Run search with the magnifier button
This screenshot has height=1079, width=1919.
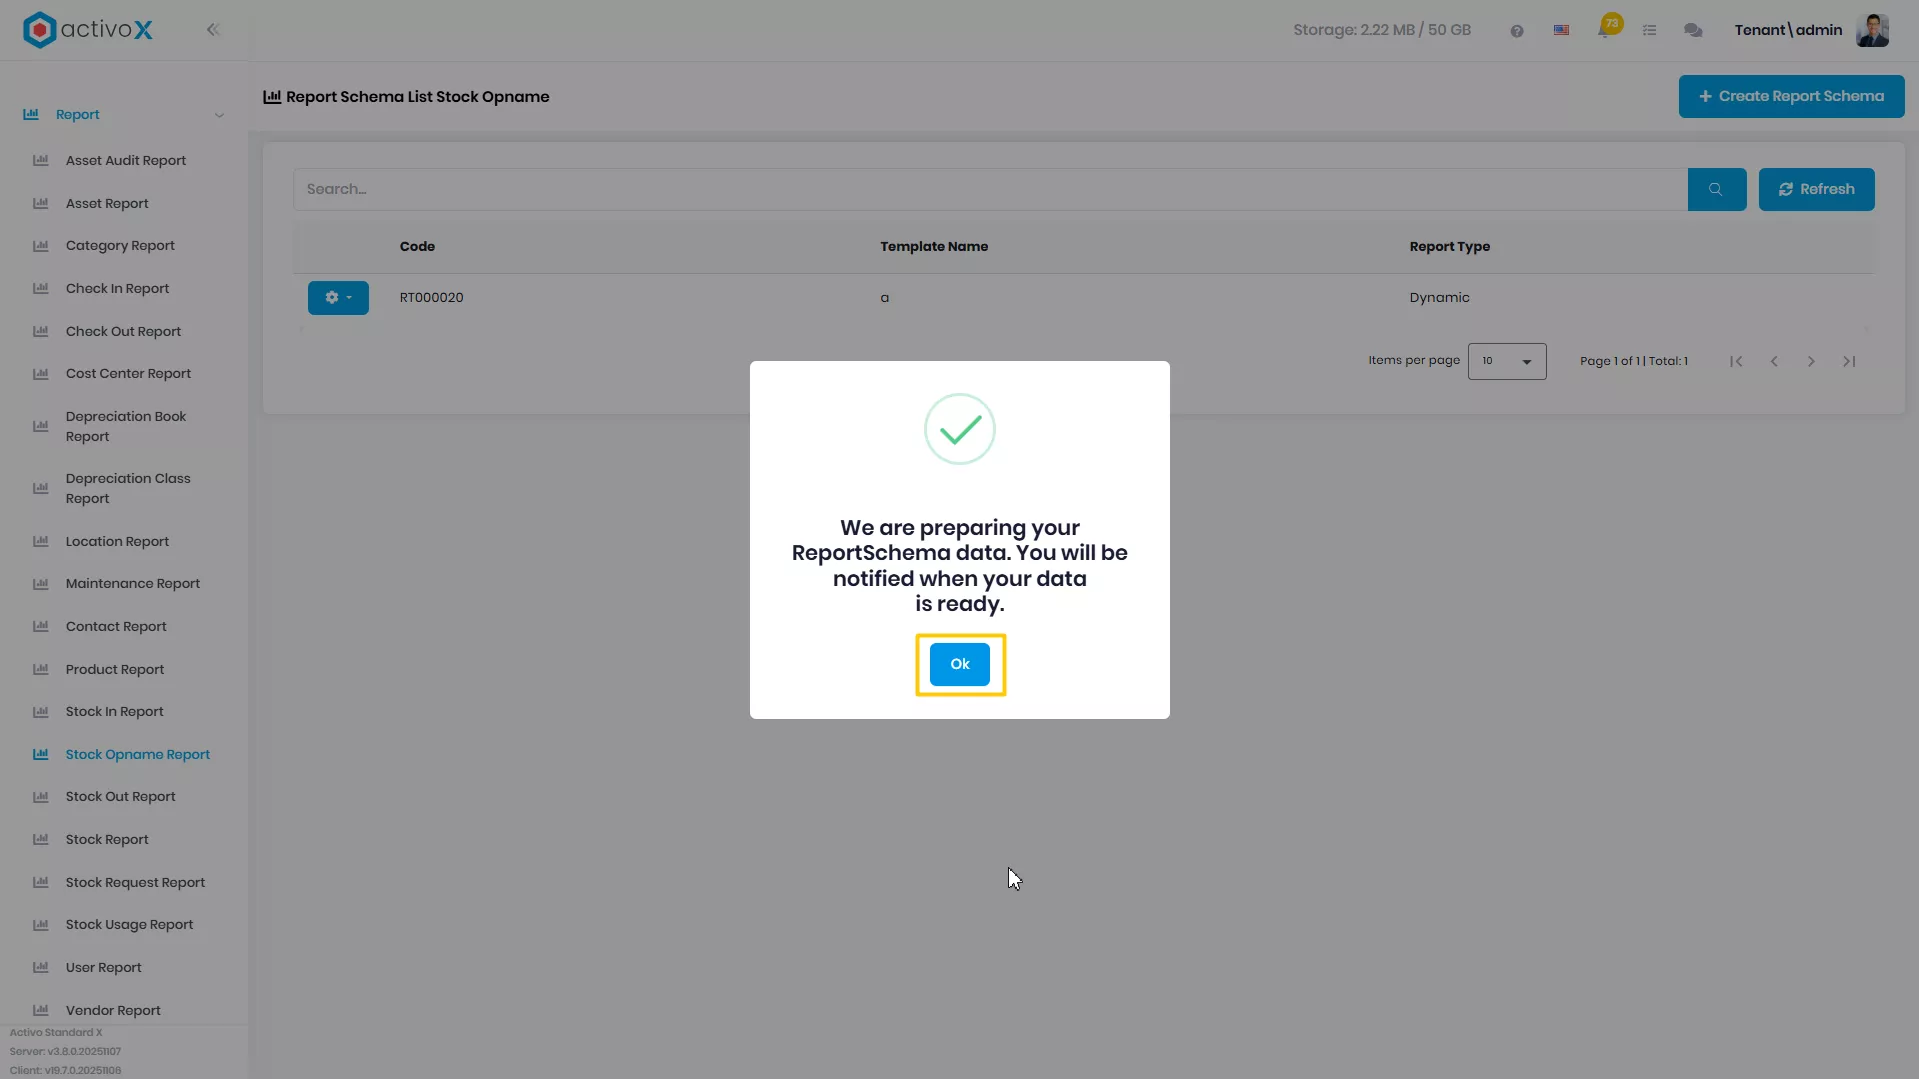pos(1716,189)
